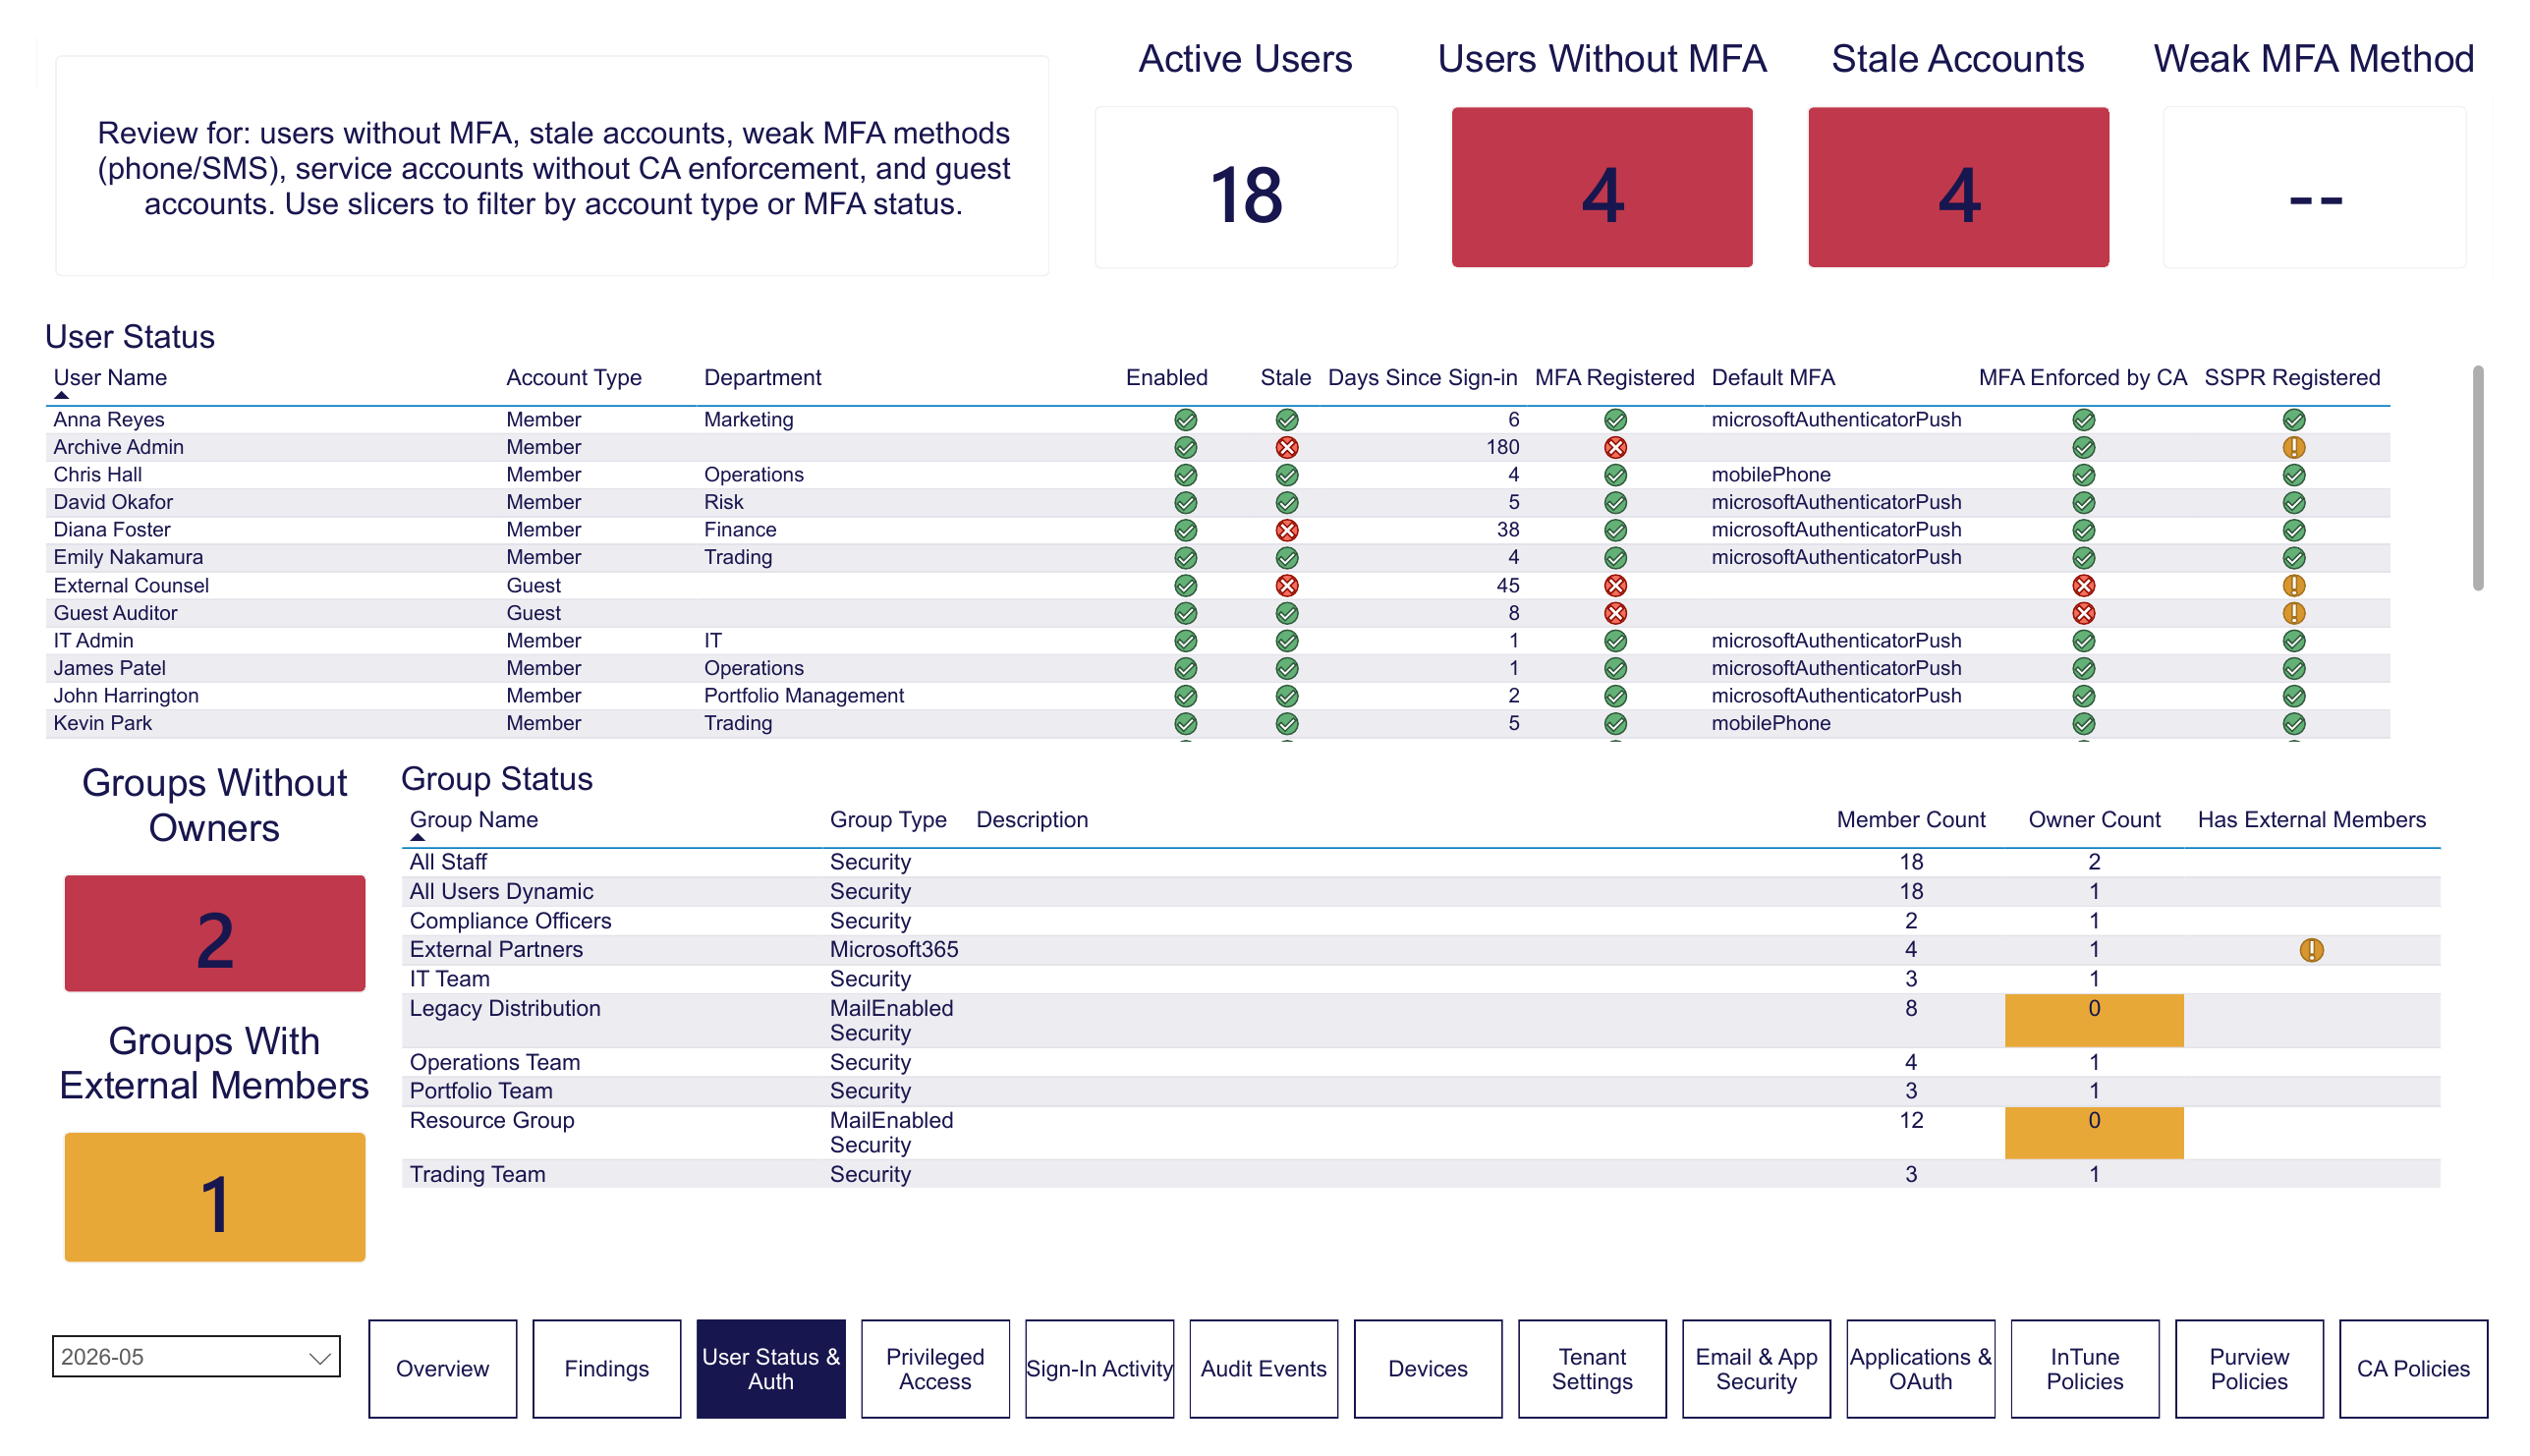
Task: Open Applications & OAuth page
Action: pyautogui.click(x=1919, y=1368)
